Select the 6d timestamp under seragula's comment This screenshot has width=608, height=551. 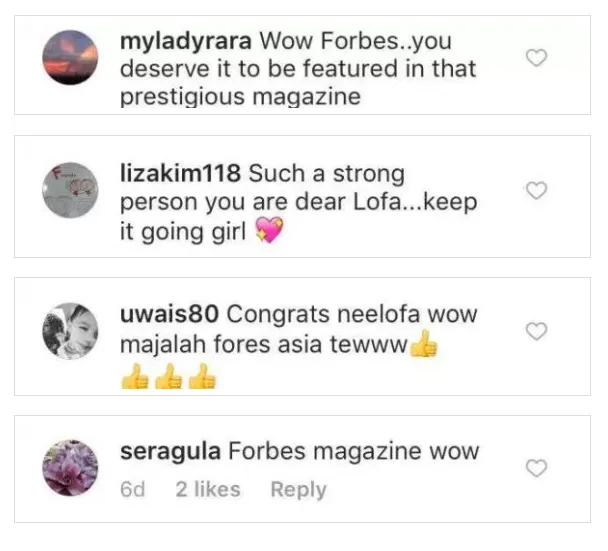point(133,489)
